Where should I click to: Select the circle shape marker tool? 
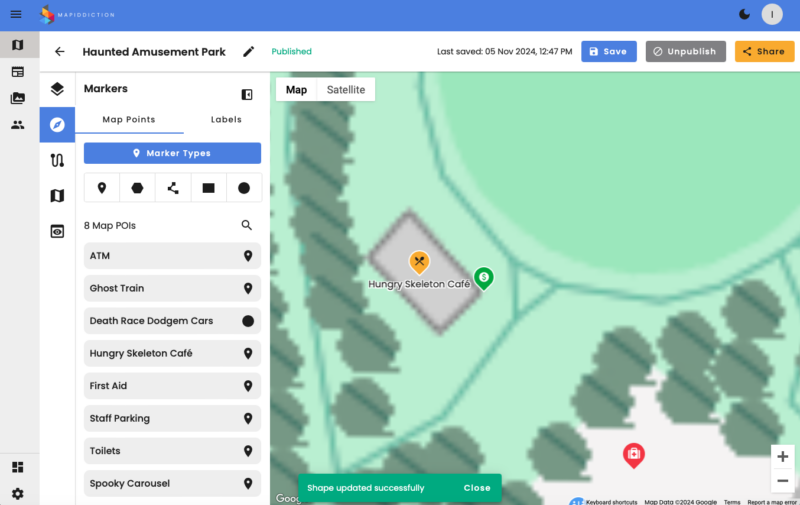(x=244, y=188)
